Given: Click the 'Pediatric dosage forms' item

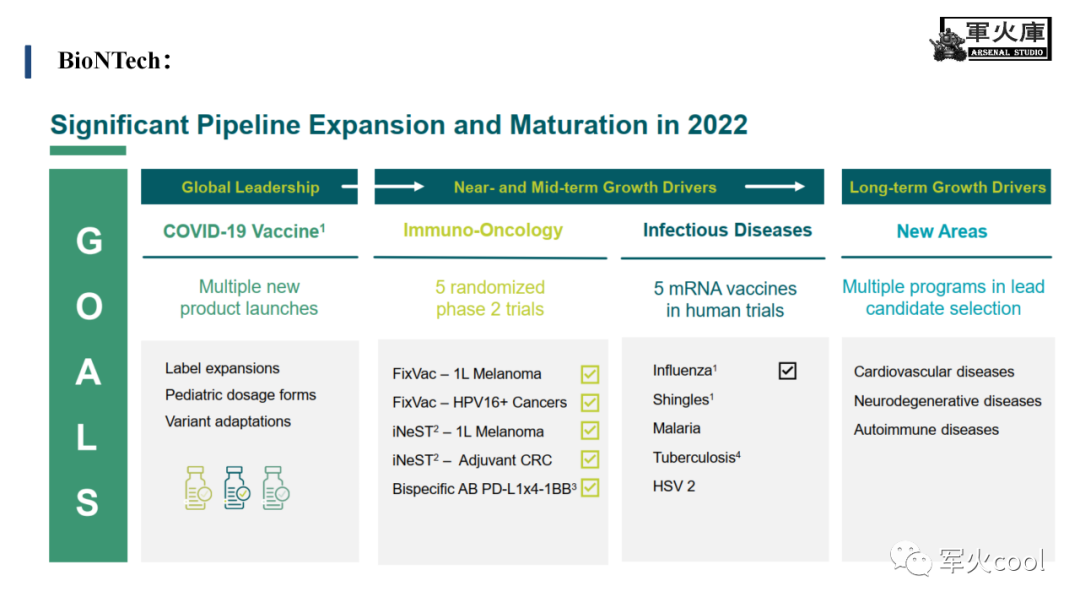Looking at the screenshot, I should point(240,395).
